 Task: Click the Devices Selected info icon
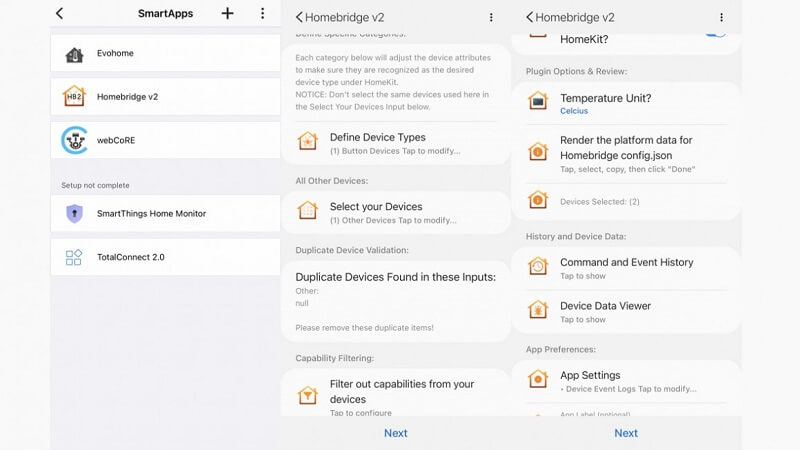coord(538,199)
